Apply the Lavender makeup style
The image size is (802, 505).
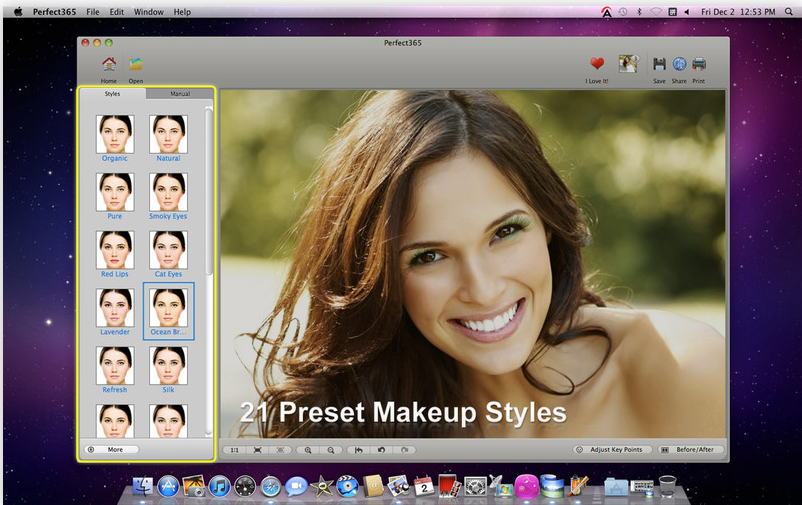pyautogui.click(x=115, y=312)
